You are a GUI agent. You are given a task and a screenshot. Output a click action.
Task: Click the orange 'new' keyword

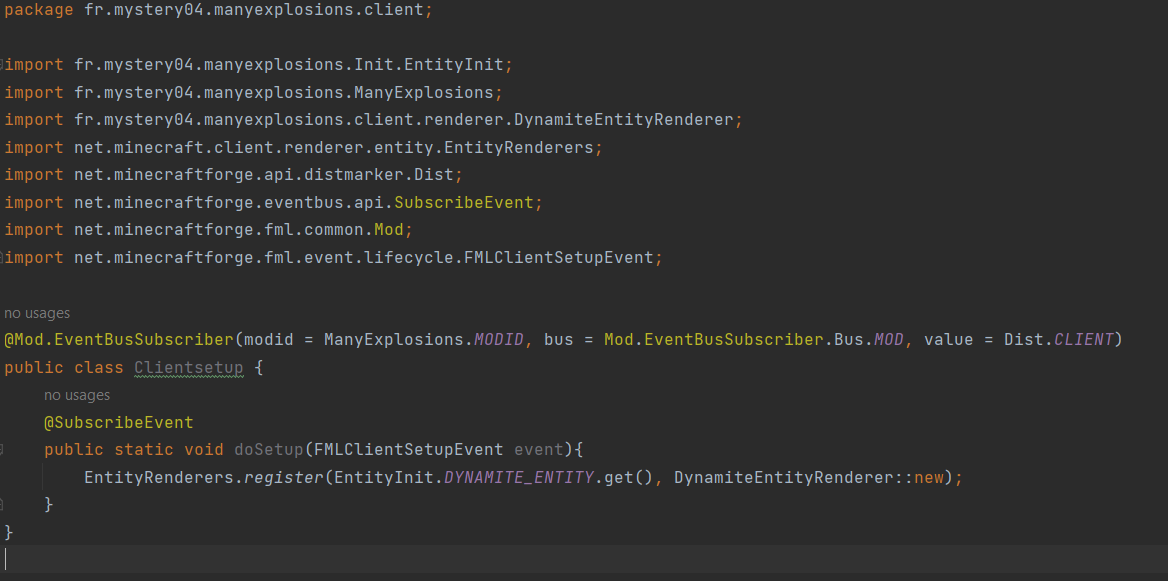[x=929, y=477]
